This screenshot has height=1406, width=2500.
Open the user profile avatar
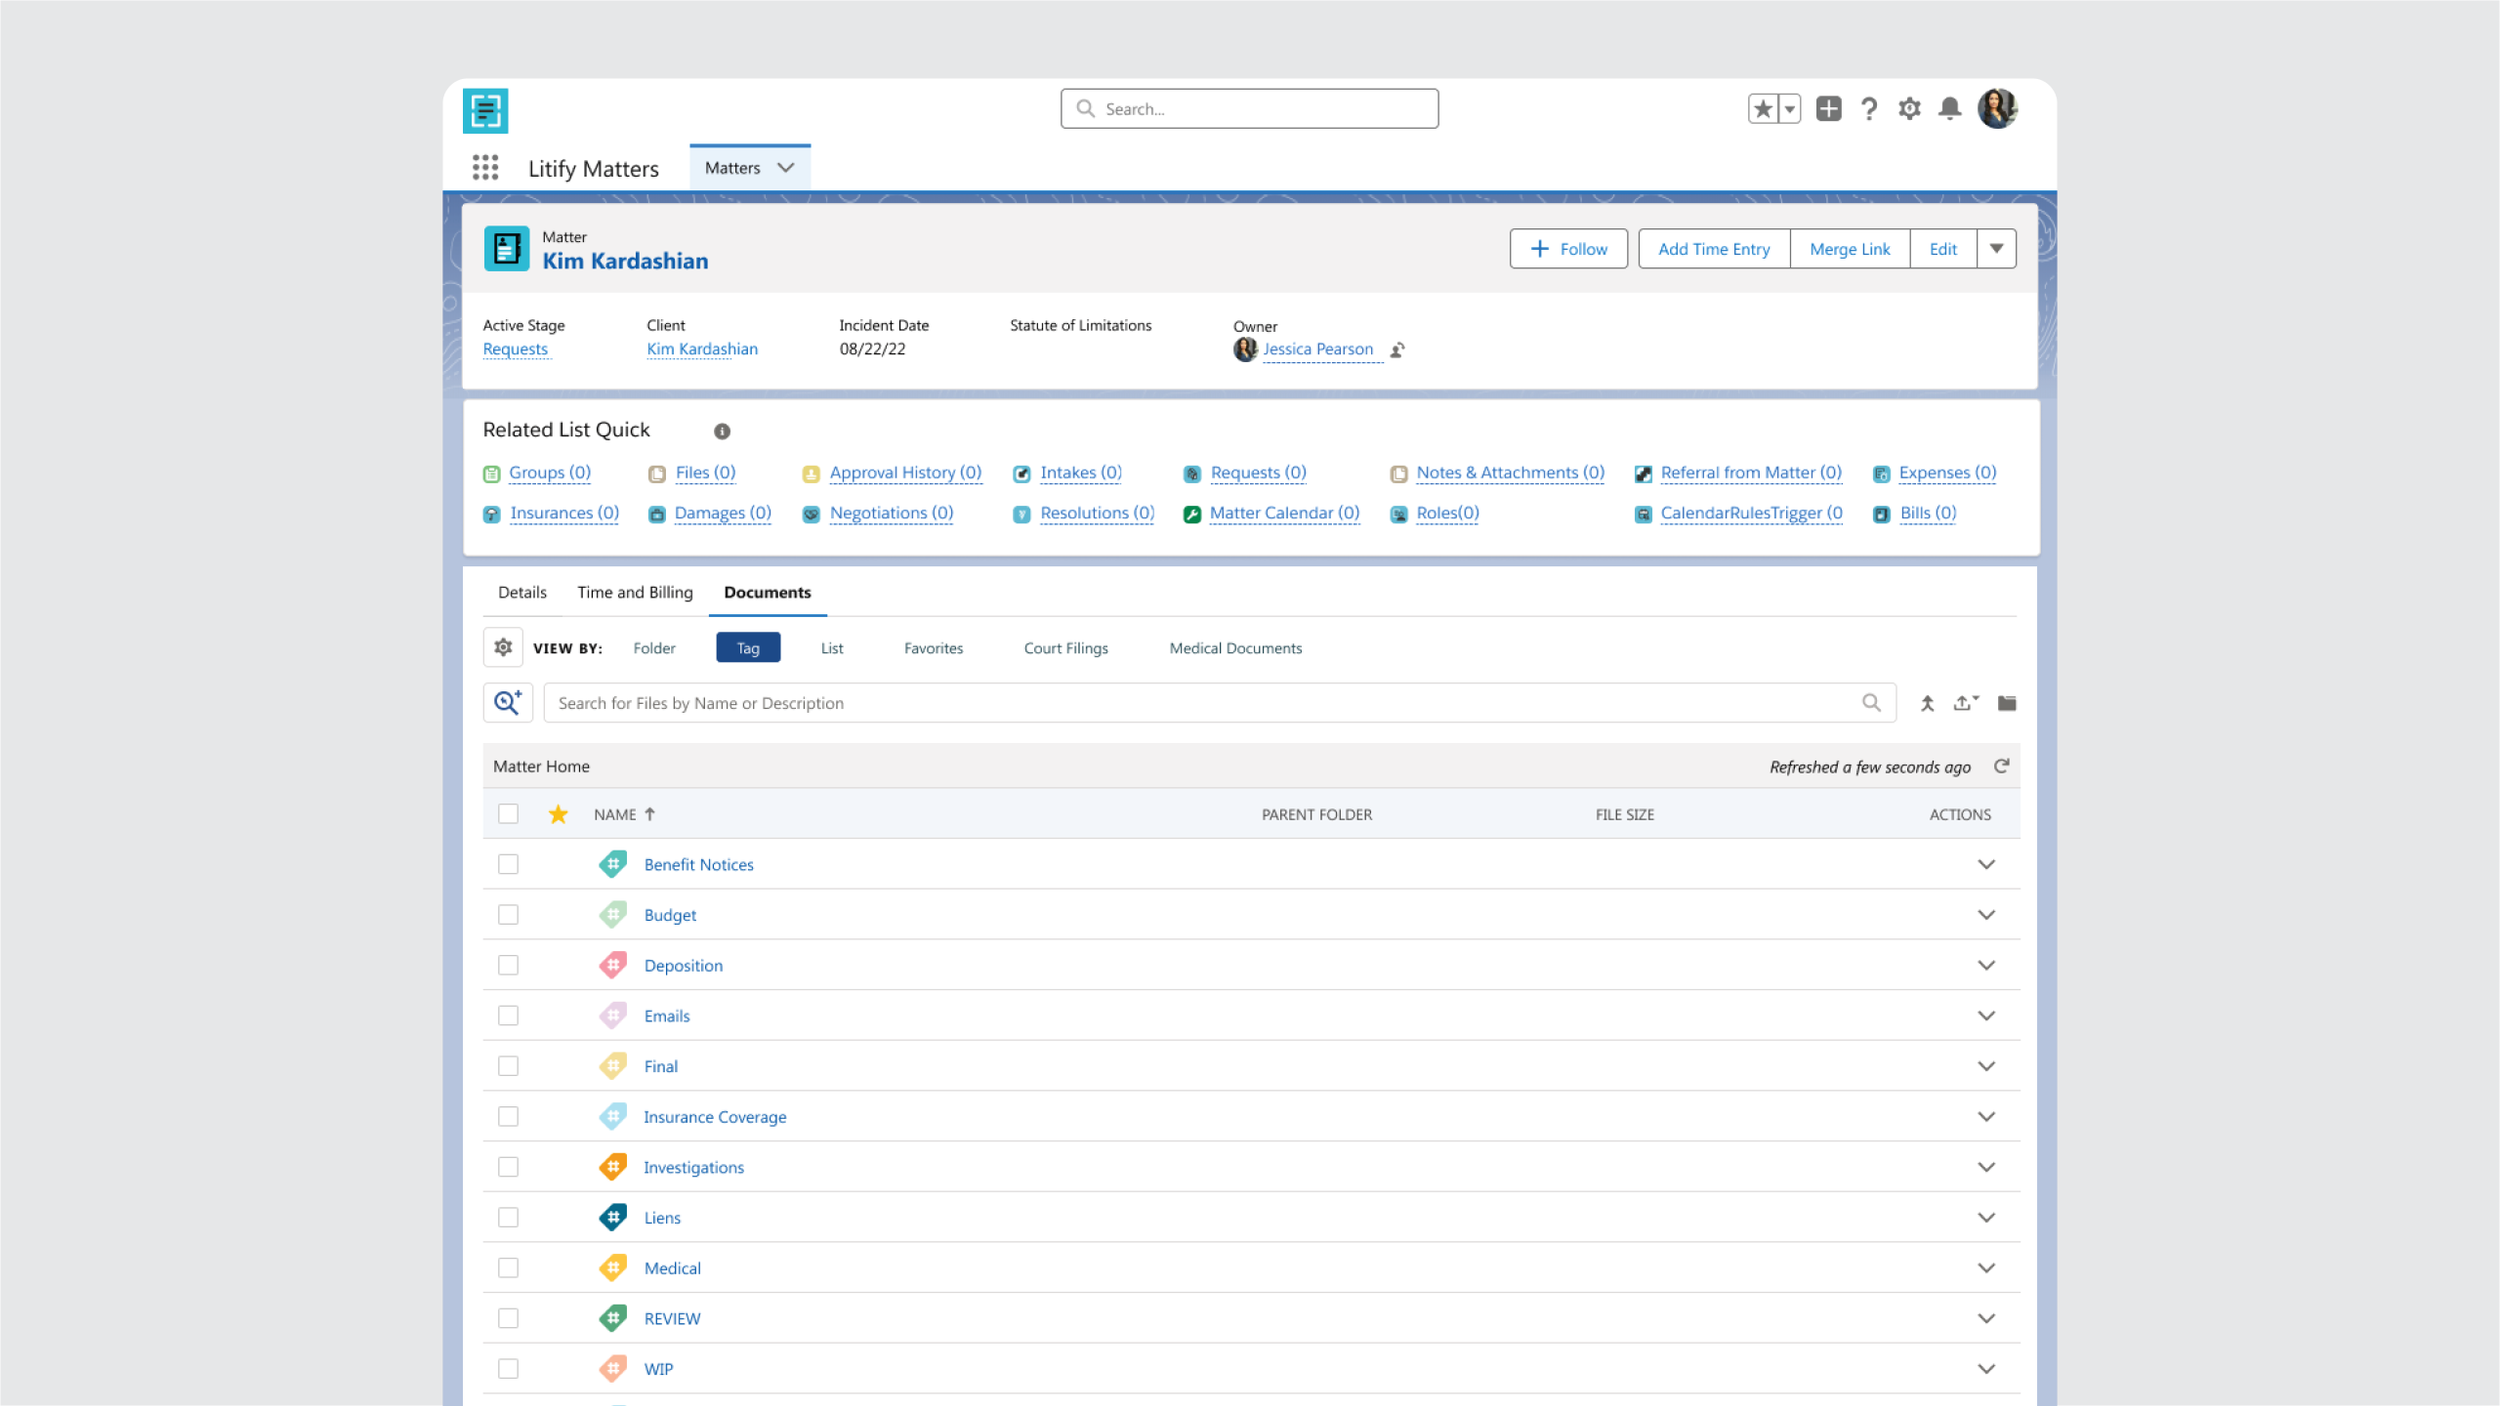click(x=1997, y=108)
